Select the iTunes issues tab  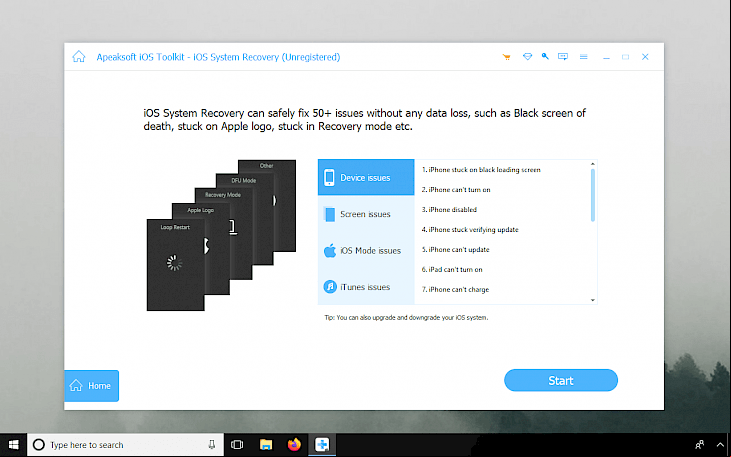tap(366, 287)
